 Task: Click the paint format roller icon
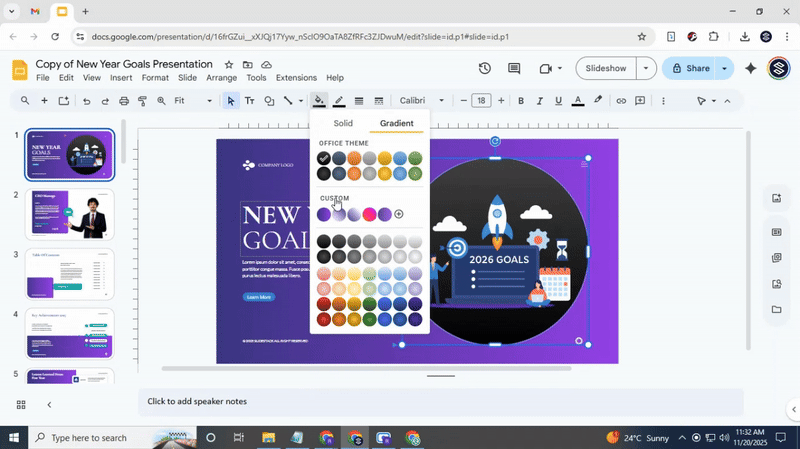[x=143, y=101]
